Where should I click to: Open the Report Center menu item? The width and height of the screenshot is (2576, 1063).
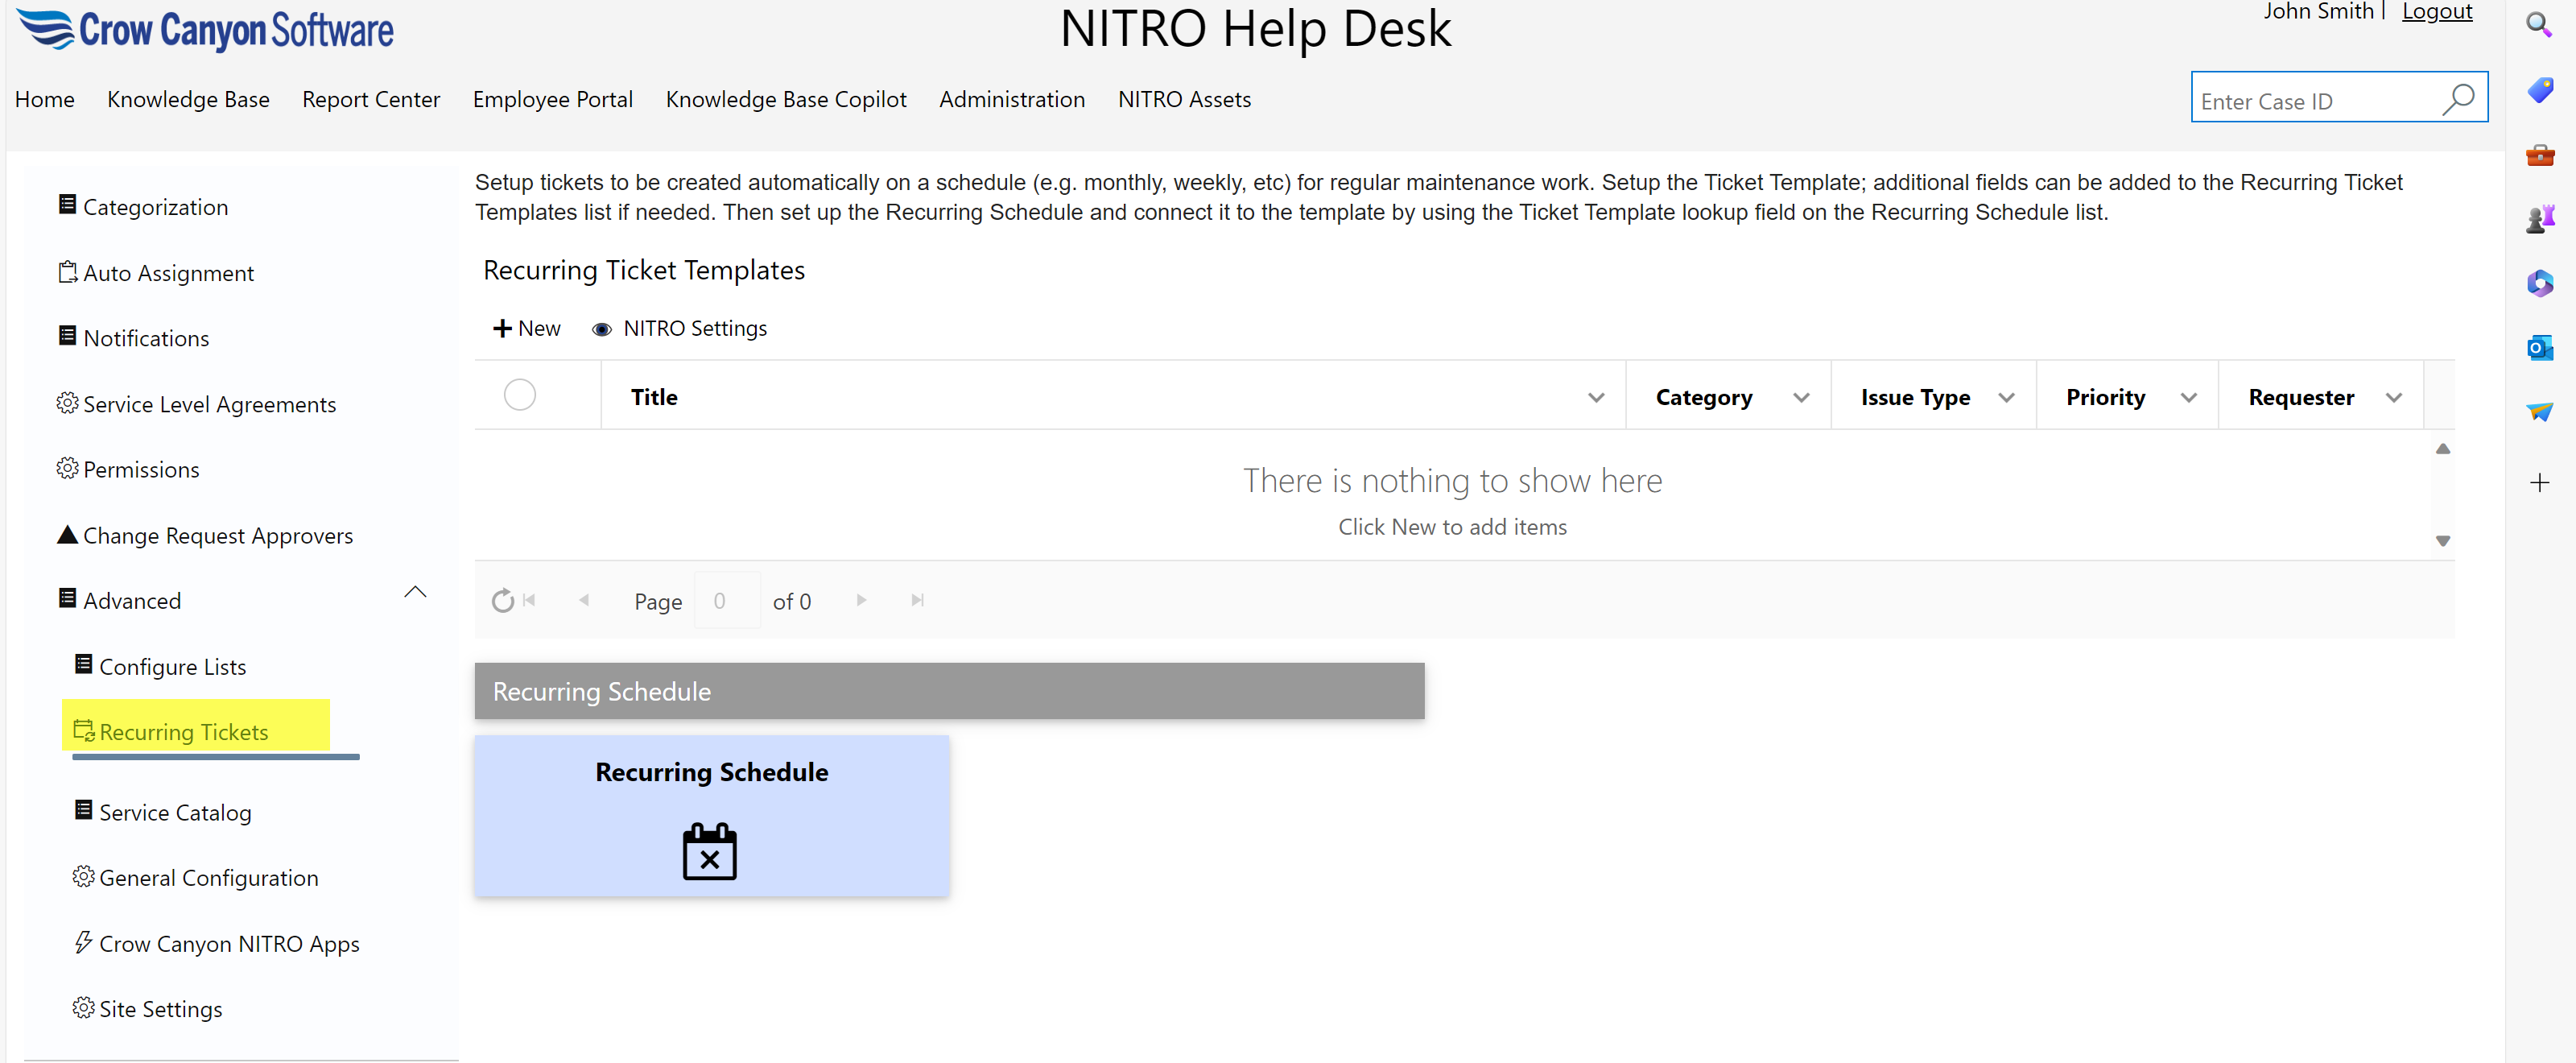coord(370,99)
